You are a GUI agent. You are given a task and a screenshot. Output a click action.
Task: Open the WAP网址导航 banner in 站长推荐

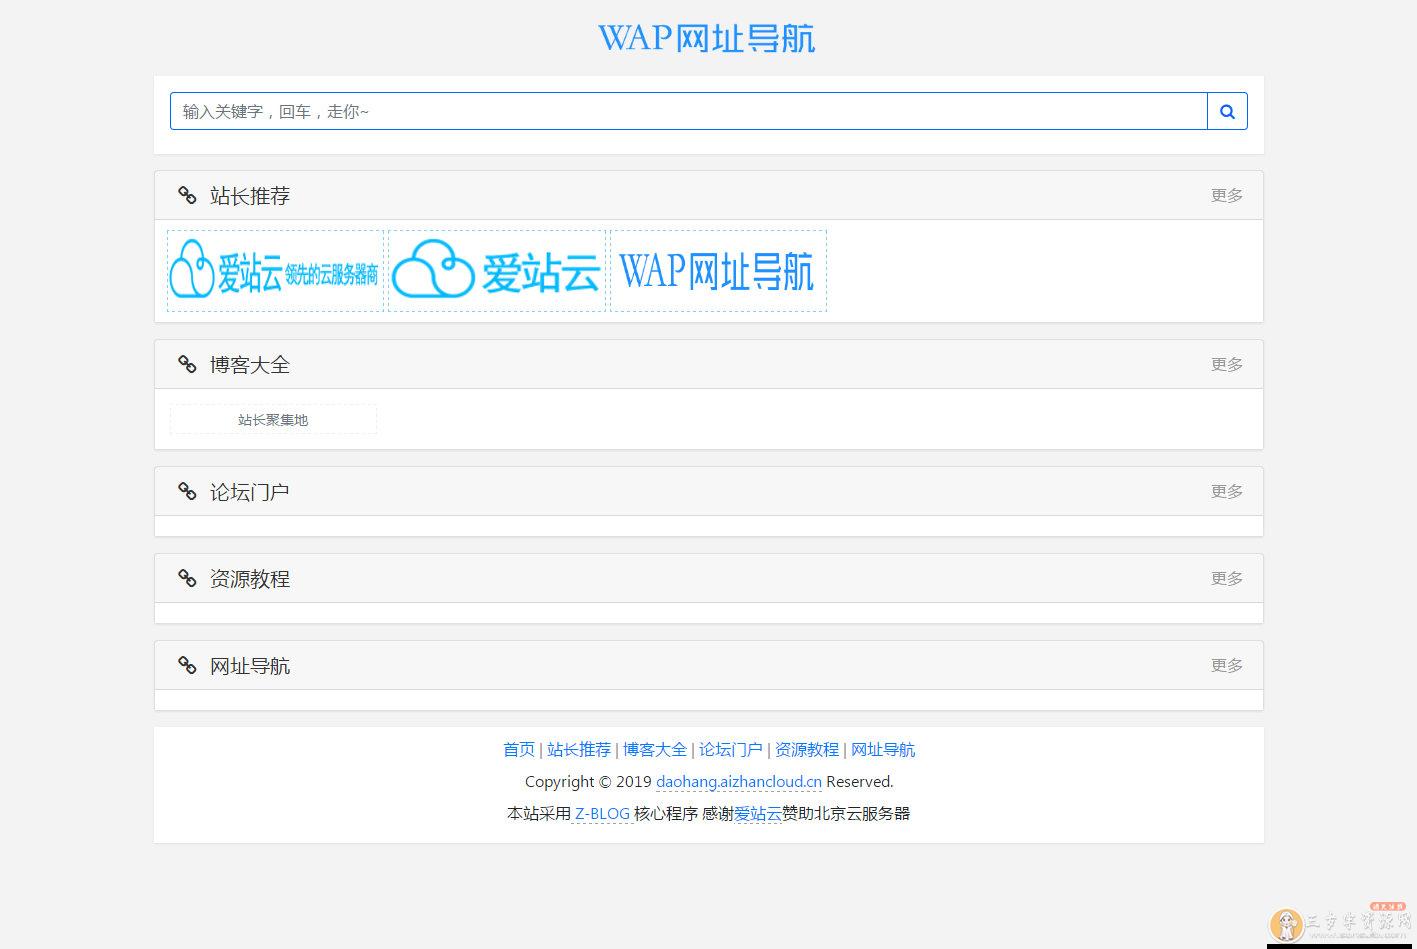pos(718,271)
